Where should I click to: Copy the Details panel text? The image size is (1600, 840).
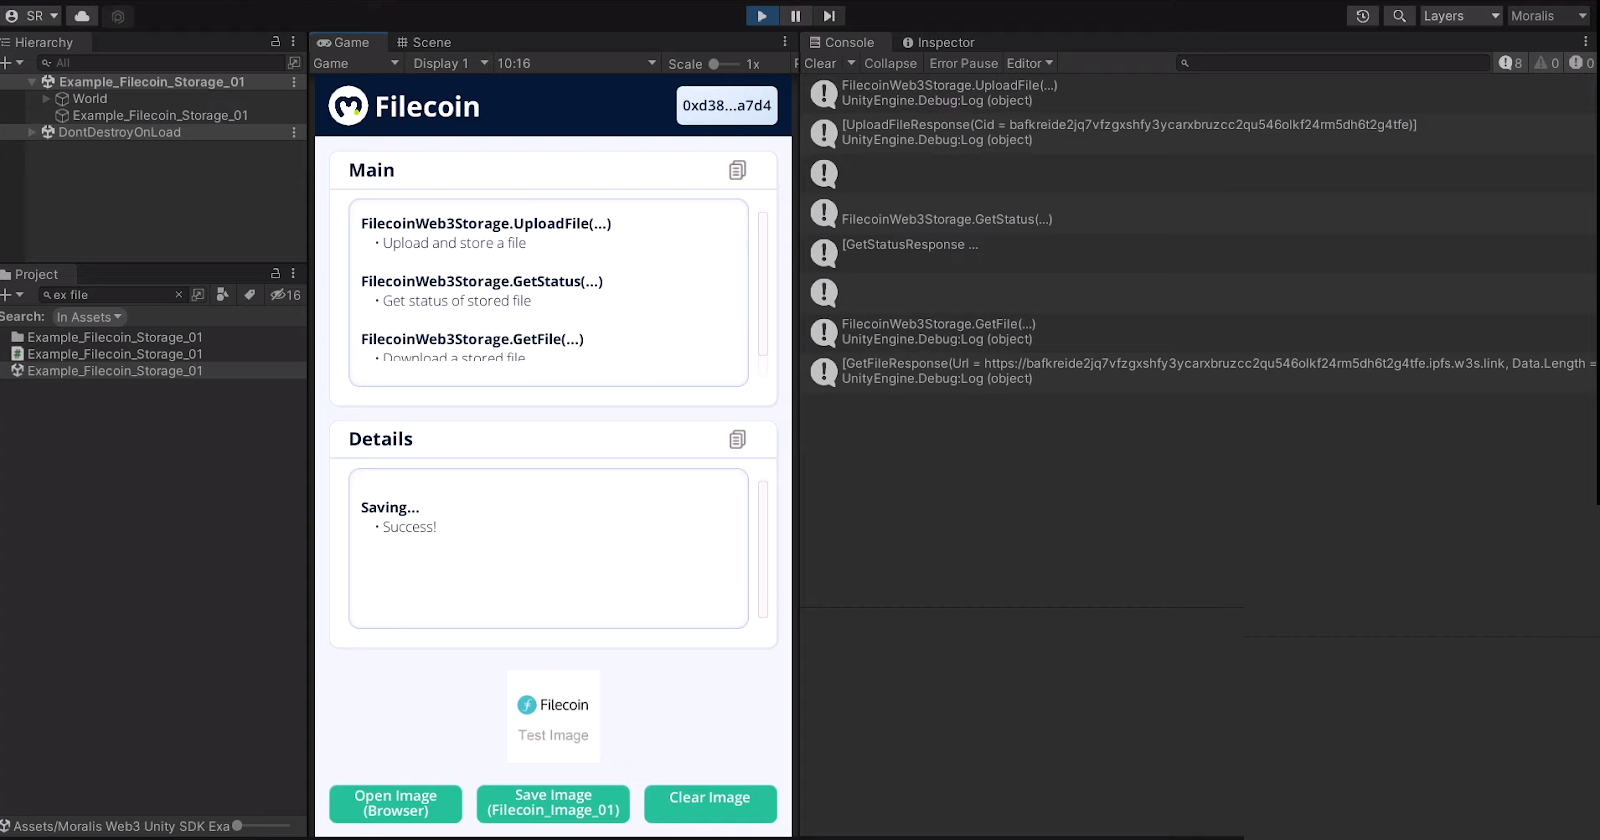(737, 439)
